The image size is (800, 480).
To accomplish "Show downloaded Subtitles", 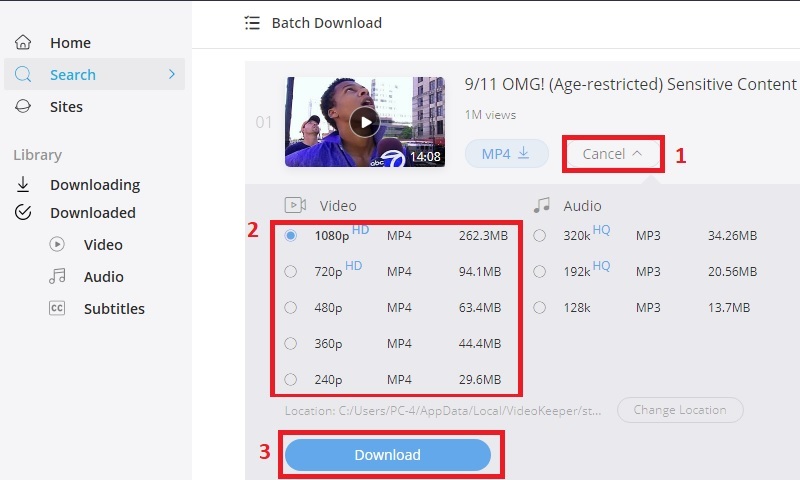I will (114, 309).
